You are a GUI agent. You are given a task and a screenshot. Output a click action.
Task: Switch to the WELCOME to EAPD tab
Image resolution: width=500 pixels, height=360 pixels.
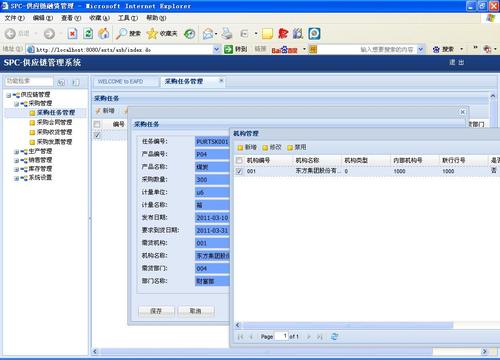pyautogui.click(x=125, y=82)
